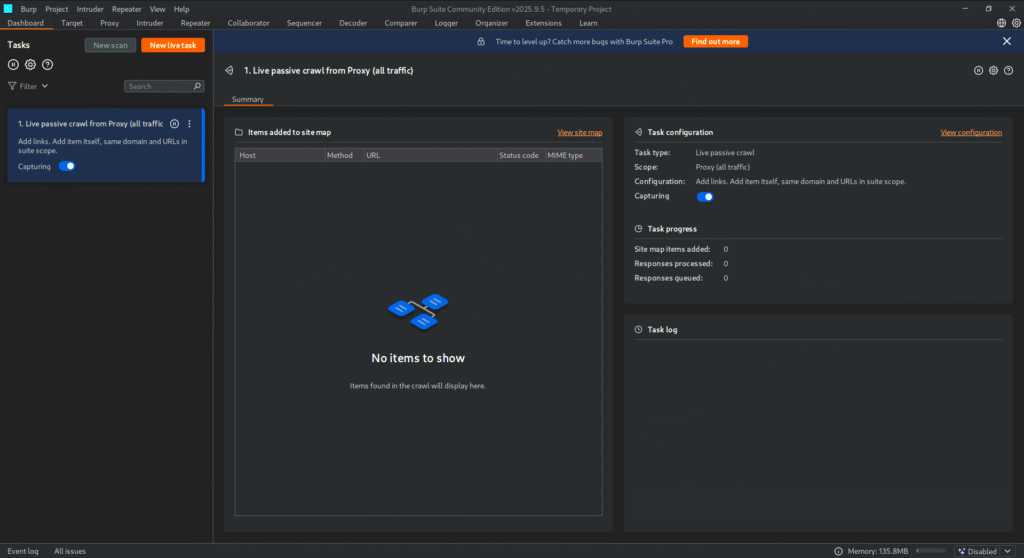
Task: Click the Burp logo icon at the top left
Action: (8, 8)
